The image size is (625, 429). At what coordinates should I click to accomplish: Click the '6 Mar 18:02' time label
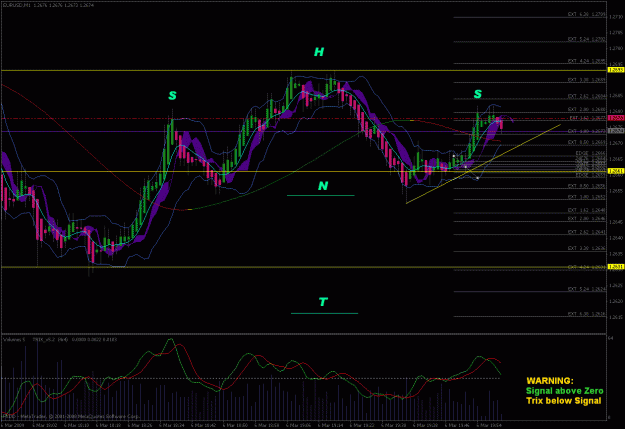[45, 425]
